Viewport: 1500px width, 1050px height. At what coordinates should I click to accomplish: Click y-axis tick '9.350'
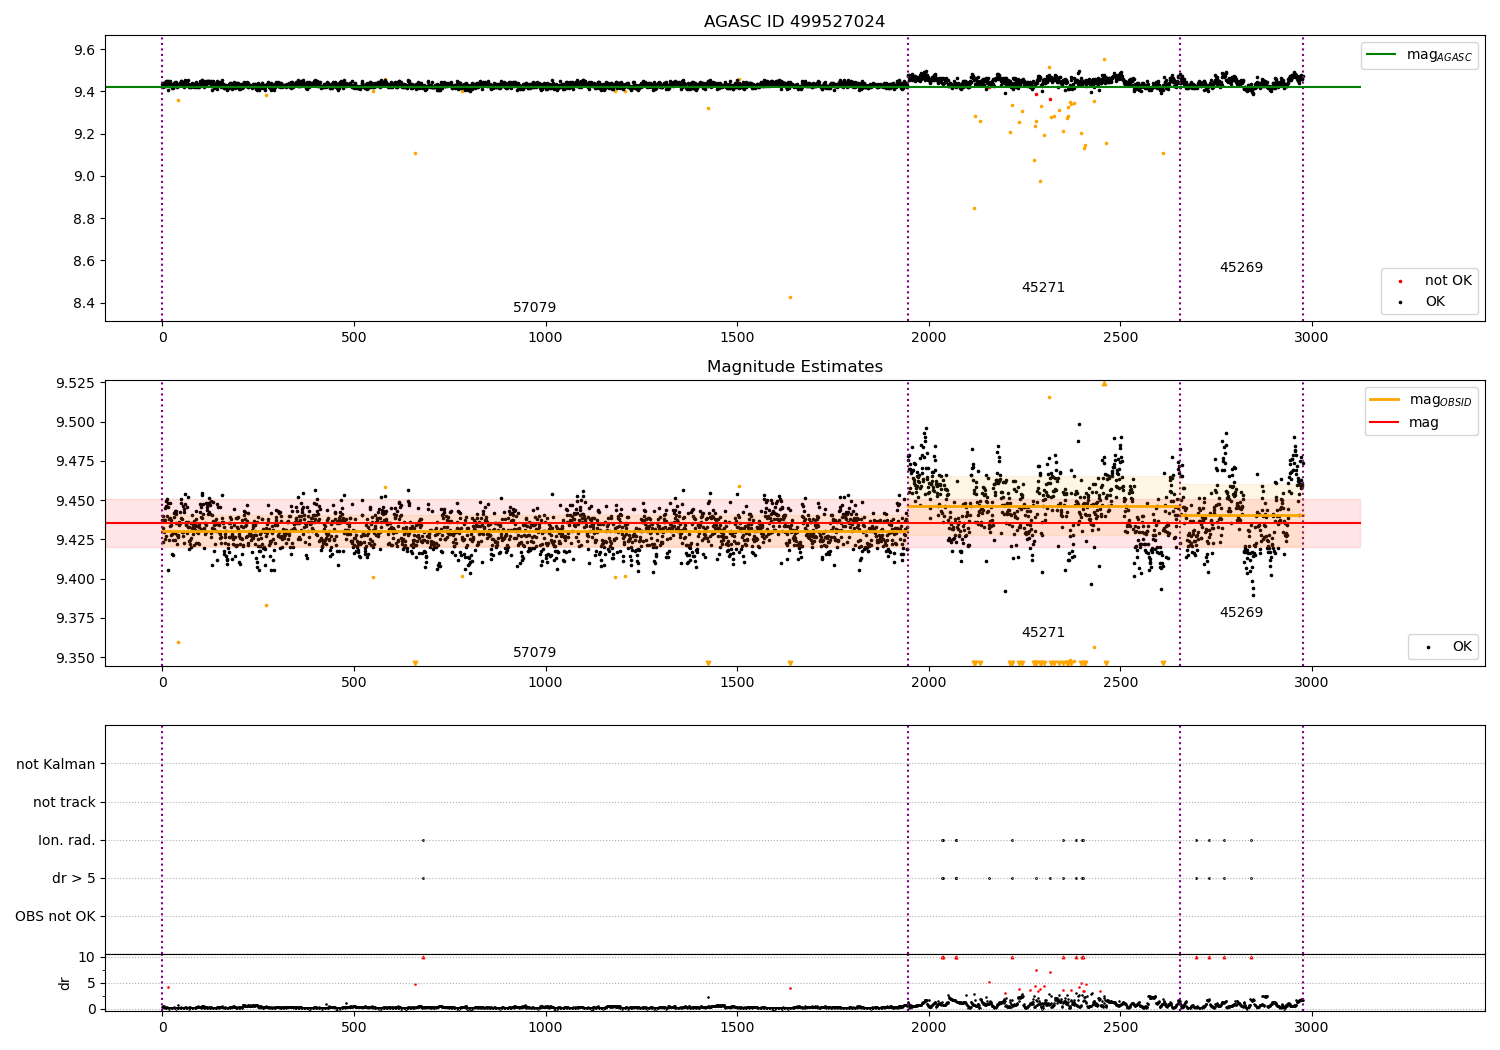(x=77, y=659)
